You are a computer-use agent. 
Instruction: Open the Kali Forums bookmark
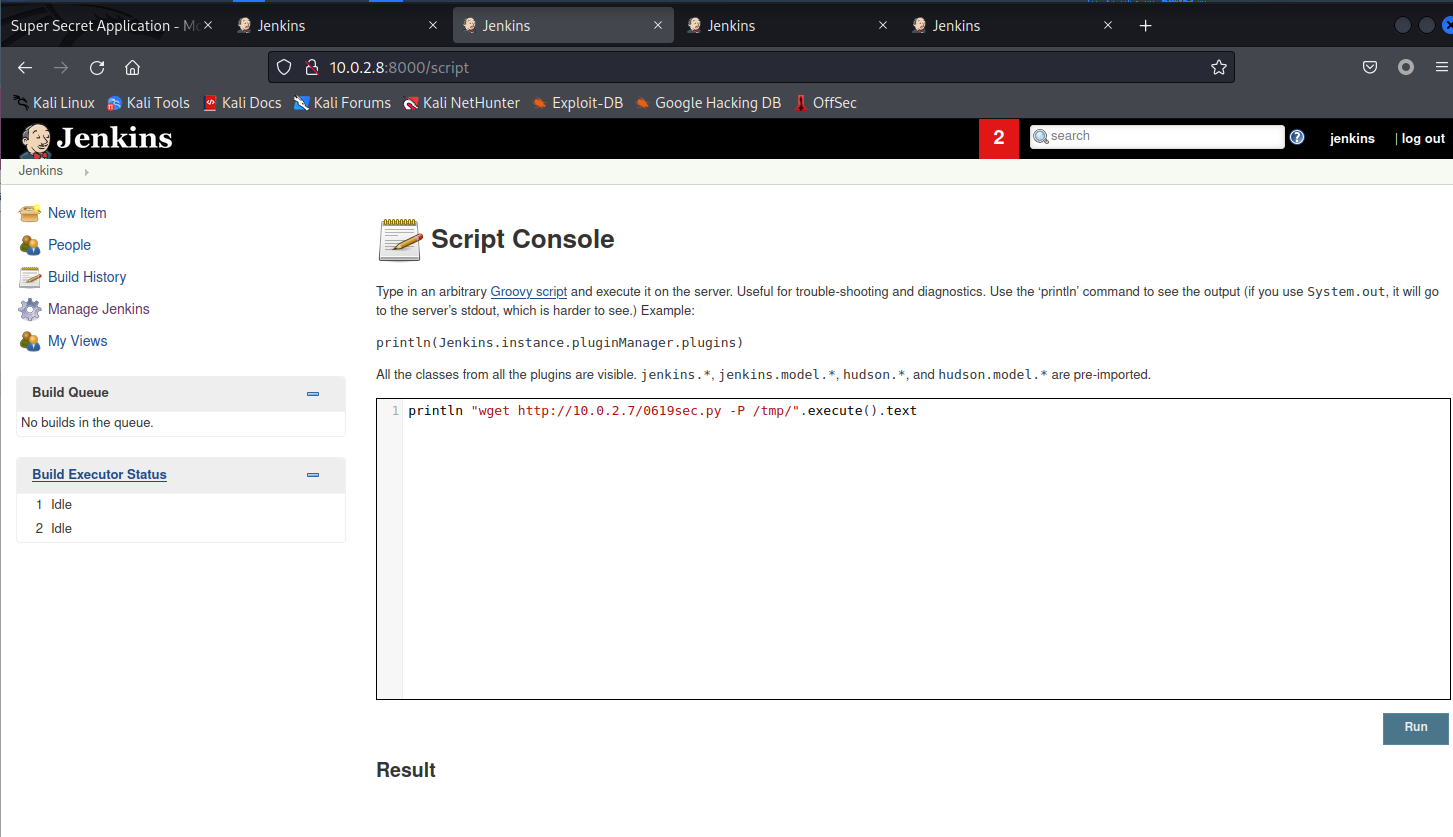[x=342, y=103]
